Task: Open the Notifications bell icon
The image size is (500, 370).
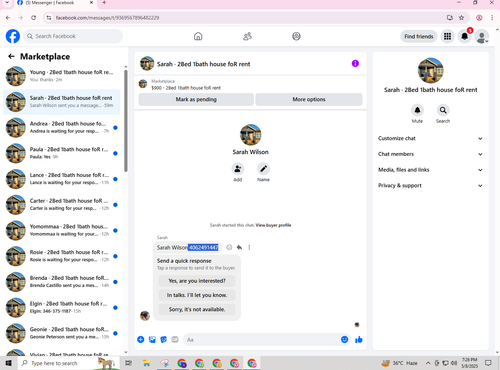Action: [464, 36]
